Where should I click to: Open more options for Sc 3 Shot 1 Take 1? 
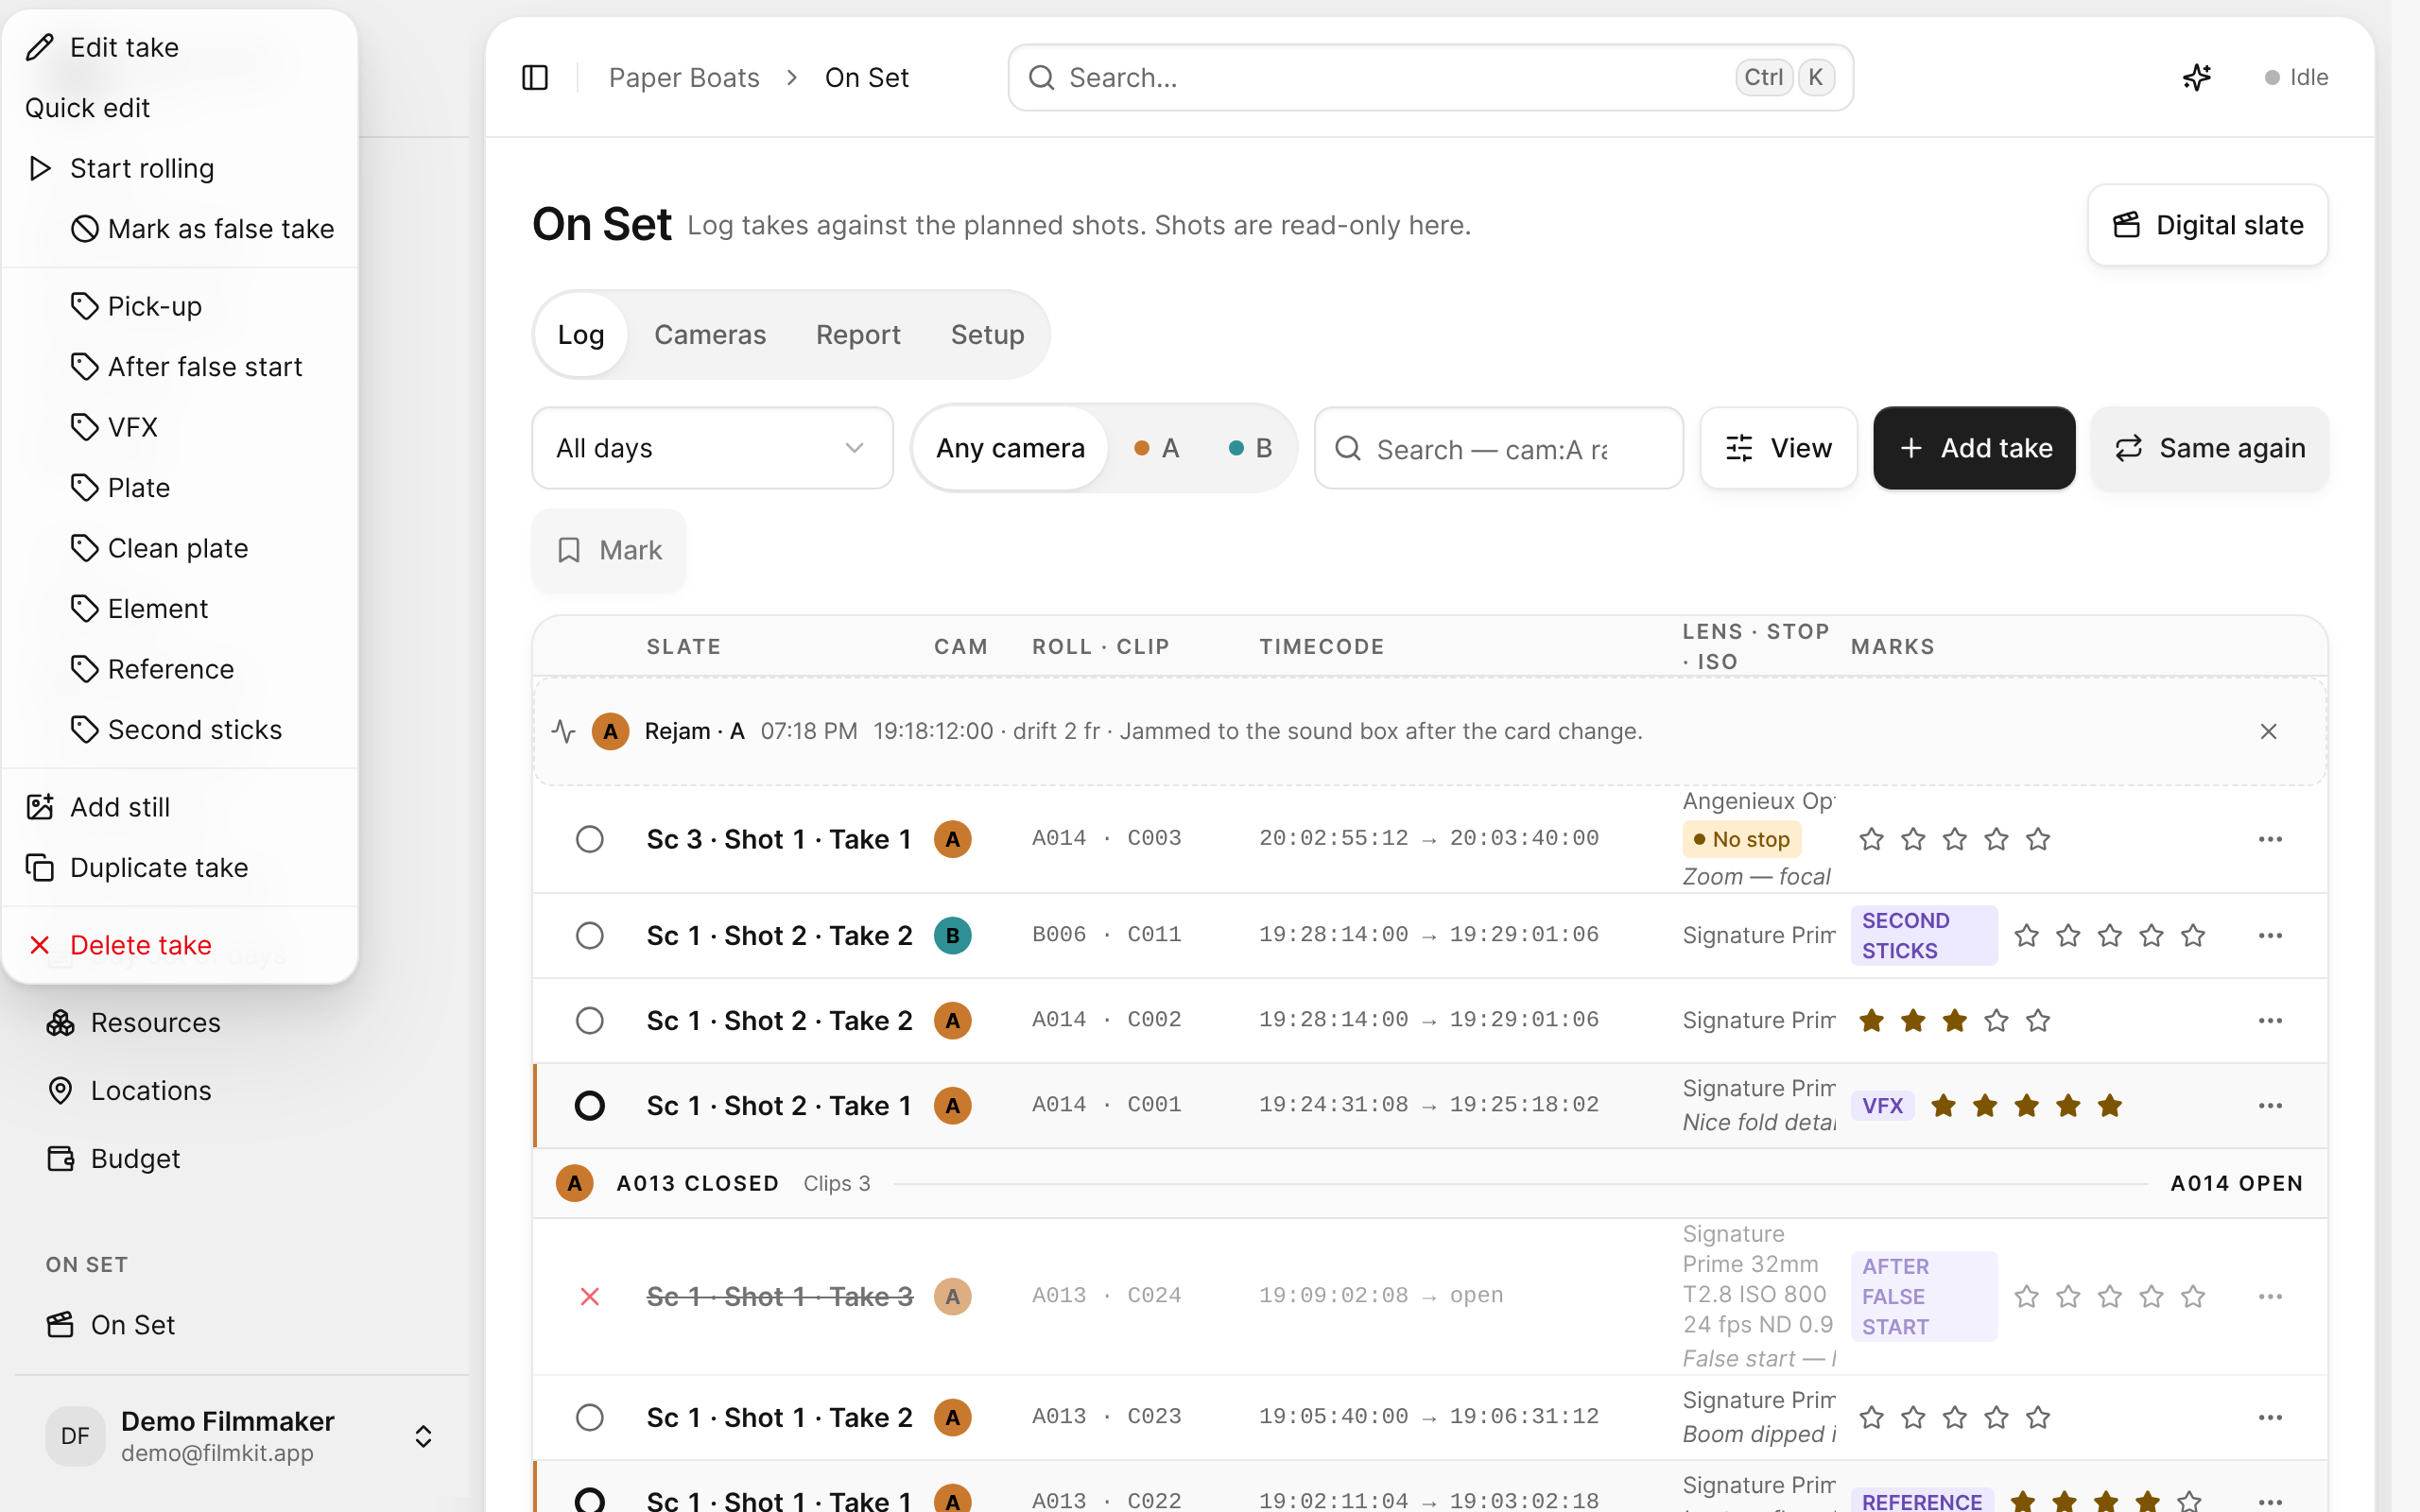point(2269,839)
